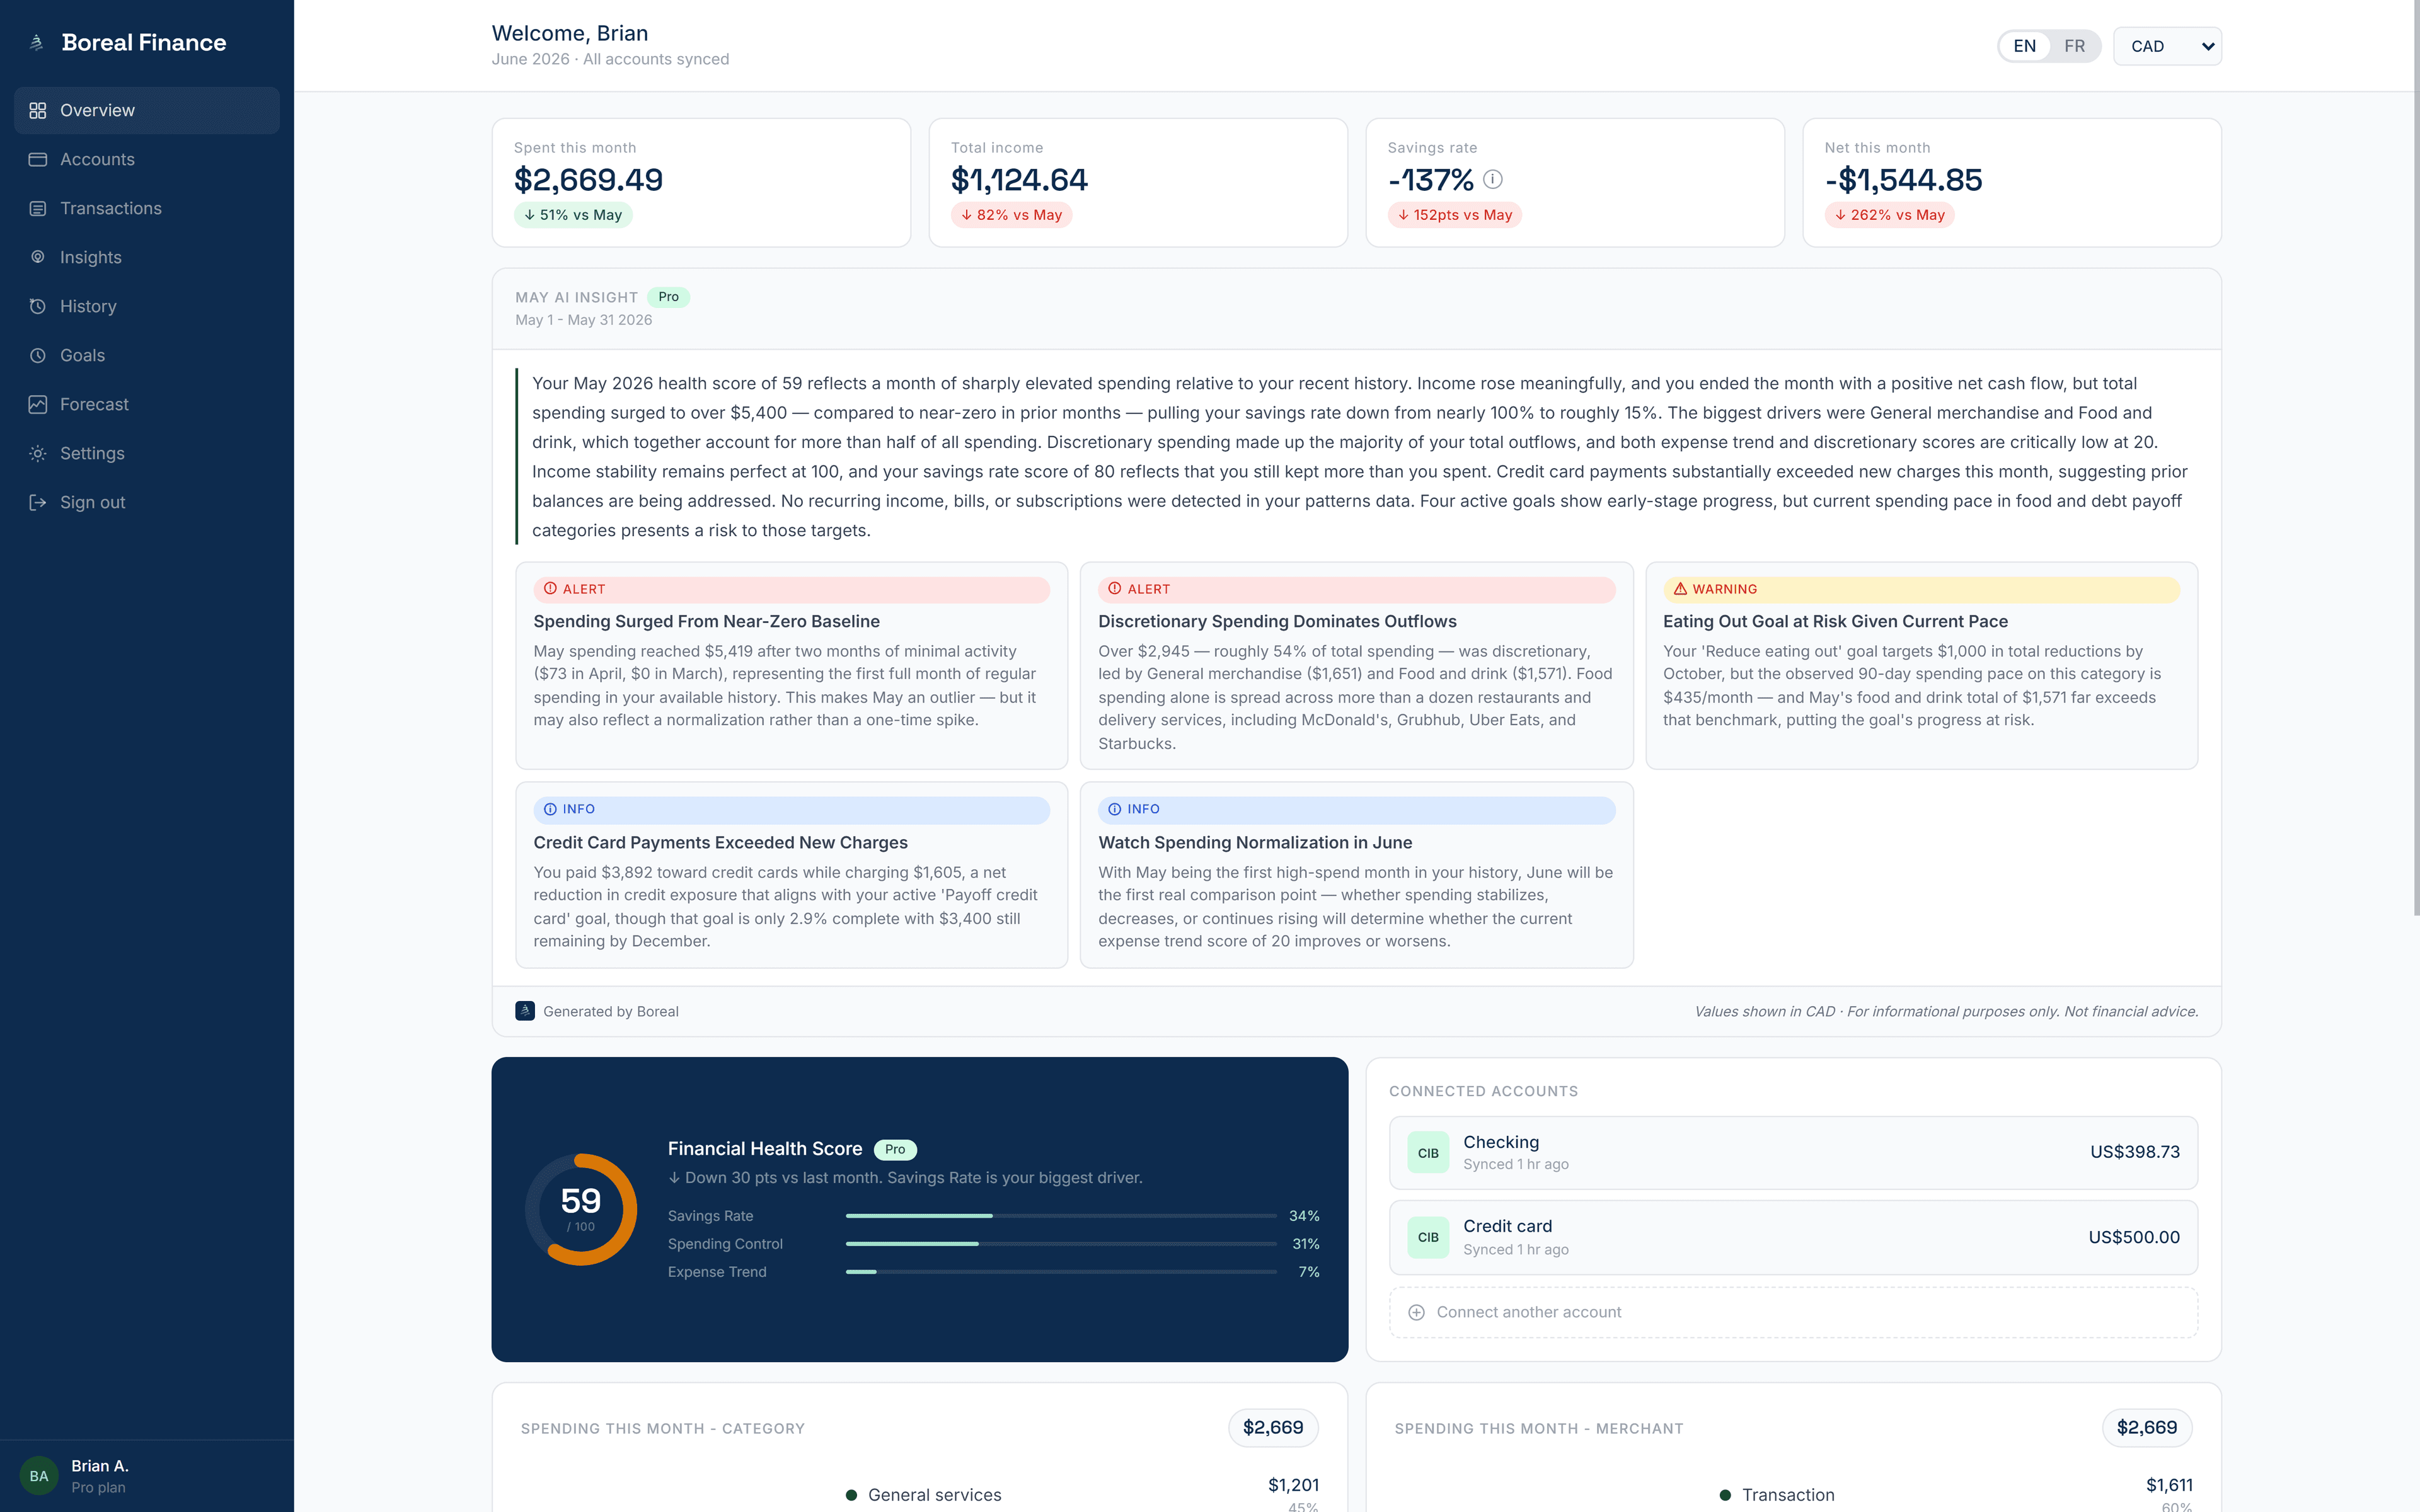Click the 51% vs May badge
The image size is (2420, 1512).
click(x=573, y=215)
